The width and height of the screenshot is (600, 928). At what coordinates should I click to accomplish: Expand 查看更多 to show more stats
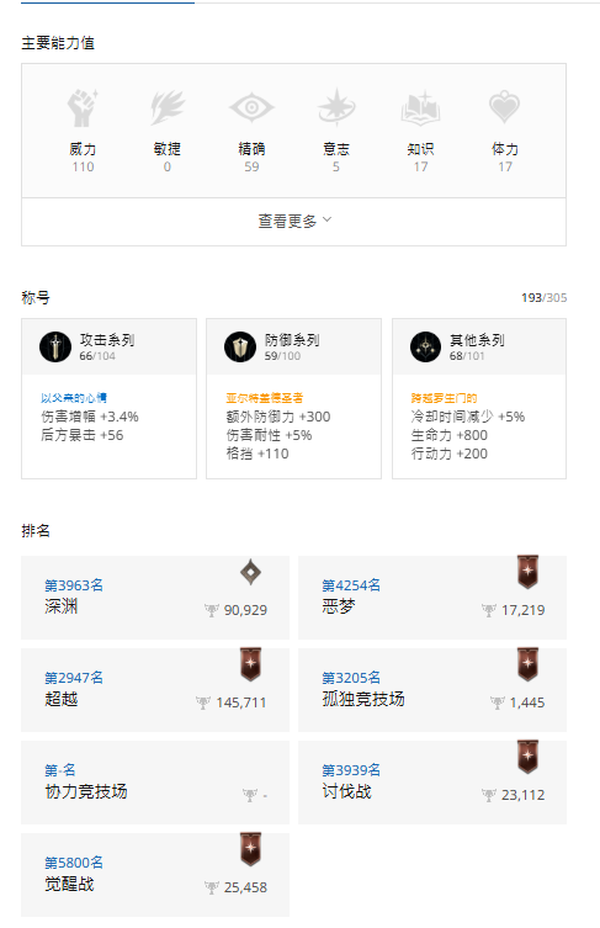click(293, 221)
